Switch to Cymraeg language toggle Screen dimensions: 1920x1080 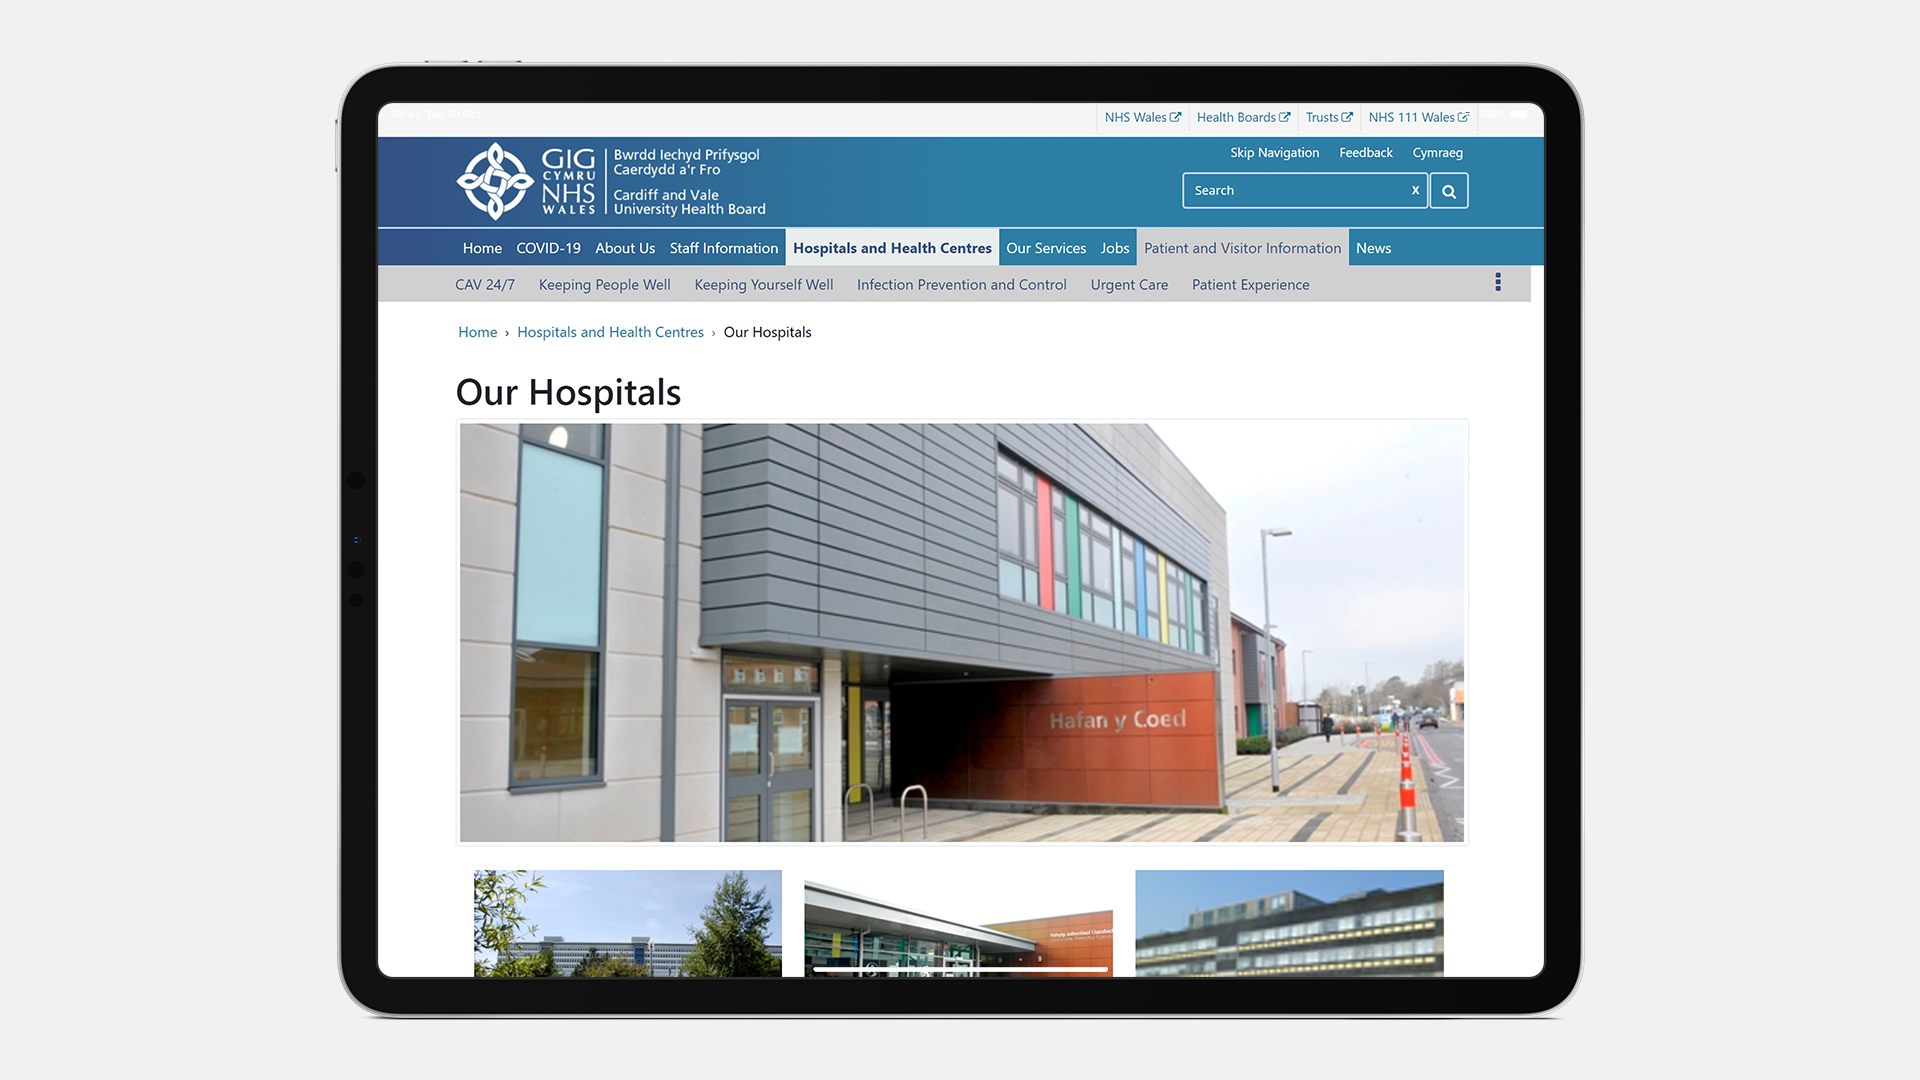click(x=1439, y=152)
